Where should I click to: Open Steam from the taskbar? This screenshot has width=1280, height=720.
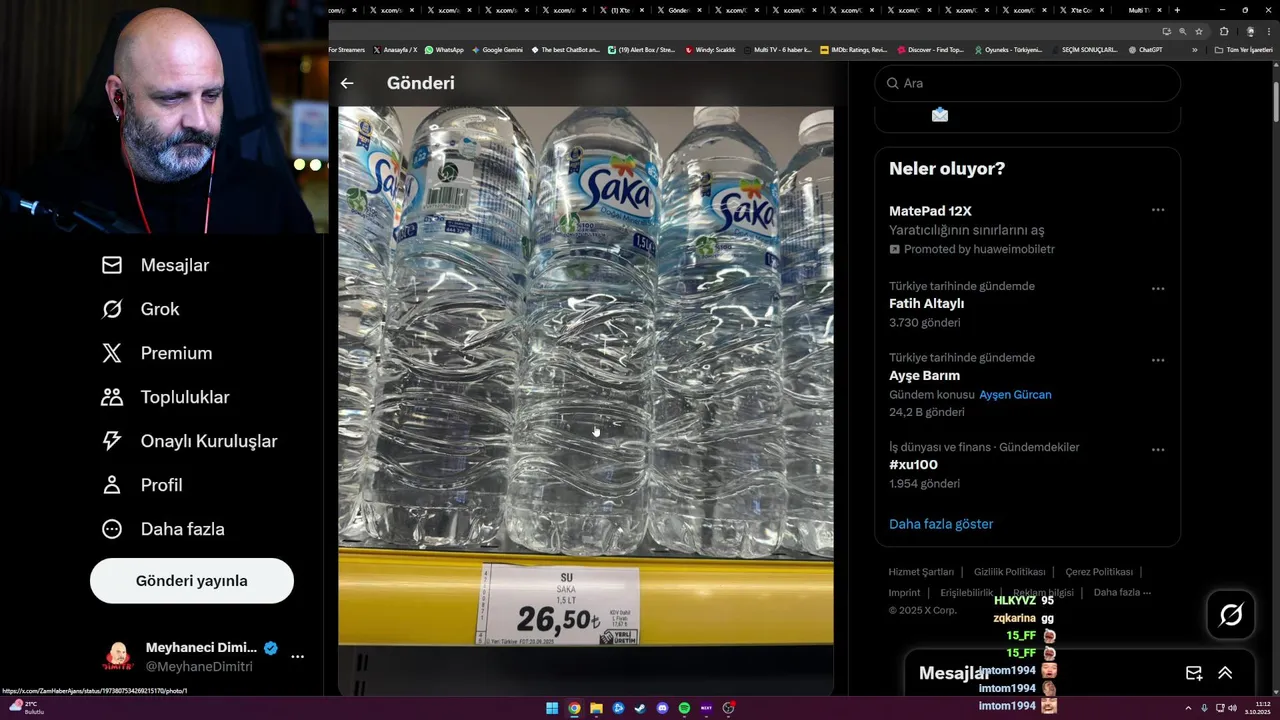pos(640,708)
